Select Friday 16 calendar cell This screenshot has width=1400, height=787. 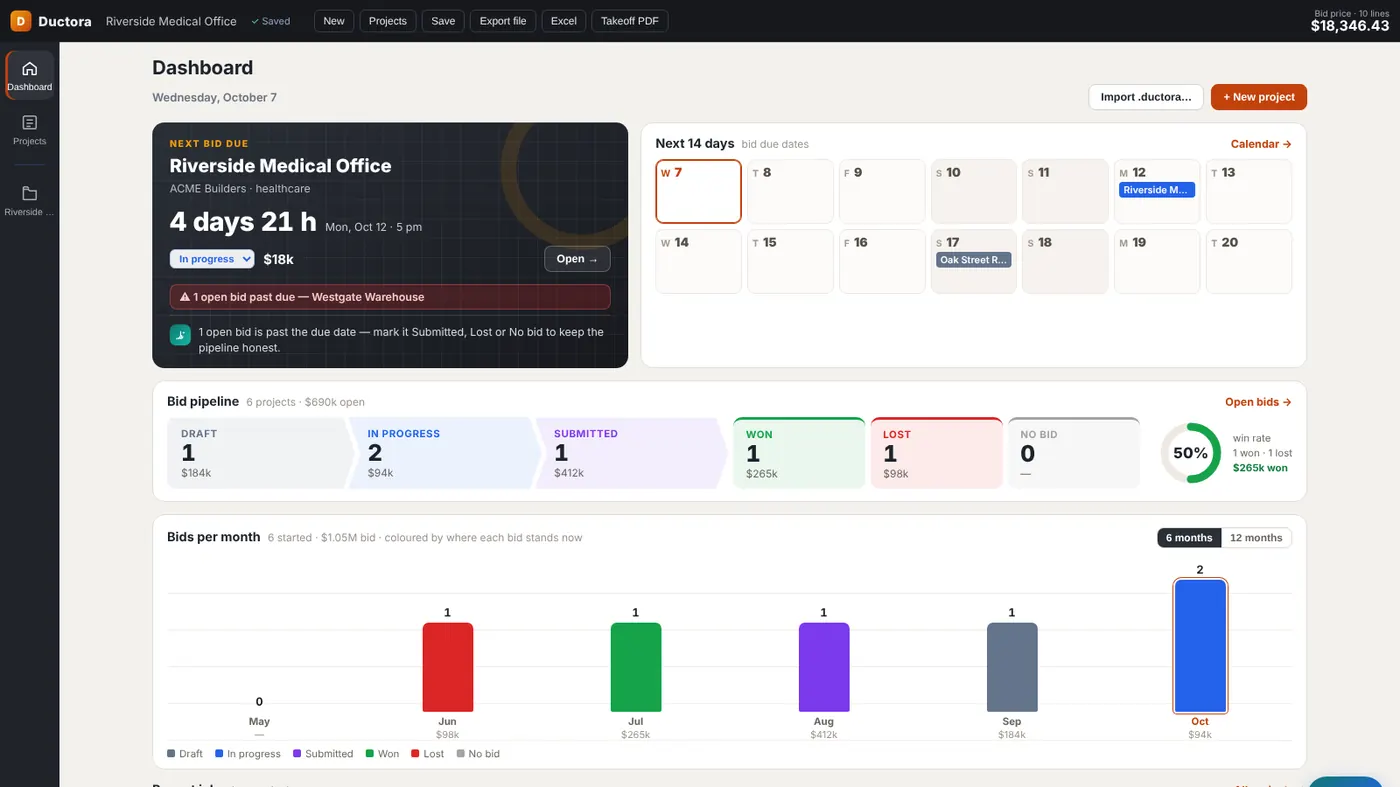(x=882, y=261)
